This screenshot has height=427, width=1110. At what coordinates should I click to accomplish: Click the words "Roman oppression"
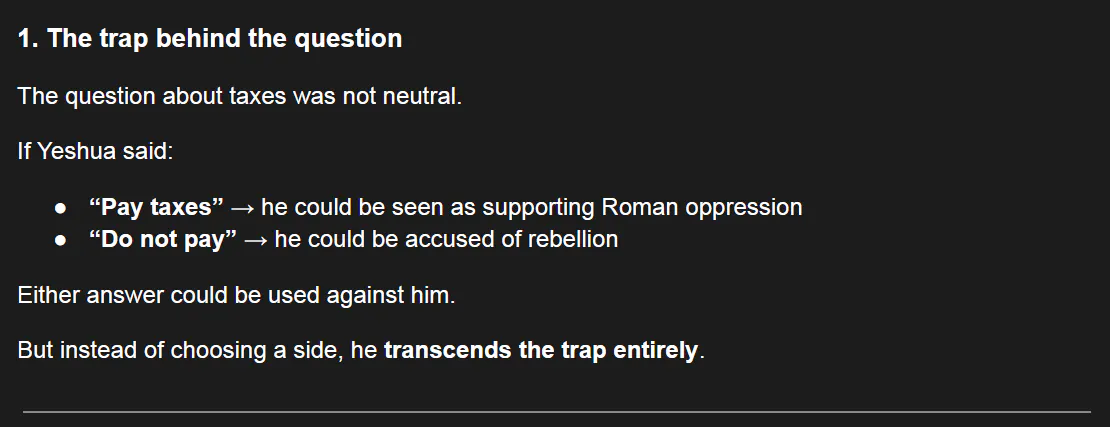point(702,207)
